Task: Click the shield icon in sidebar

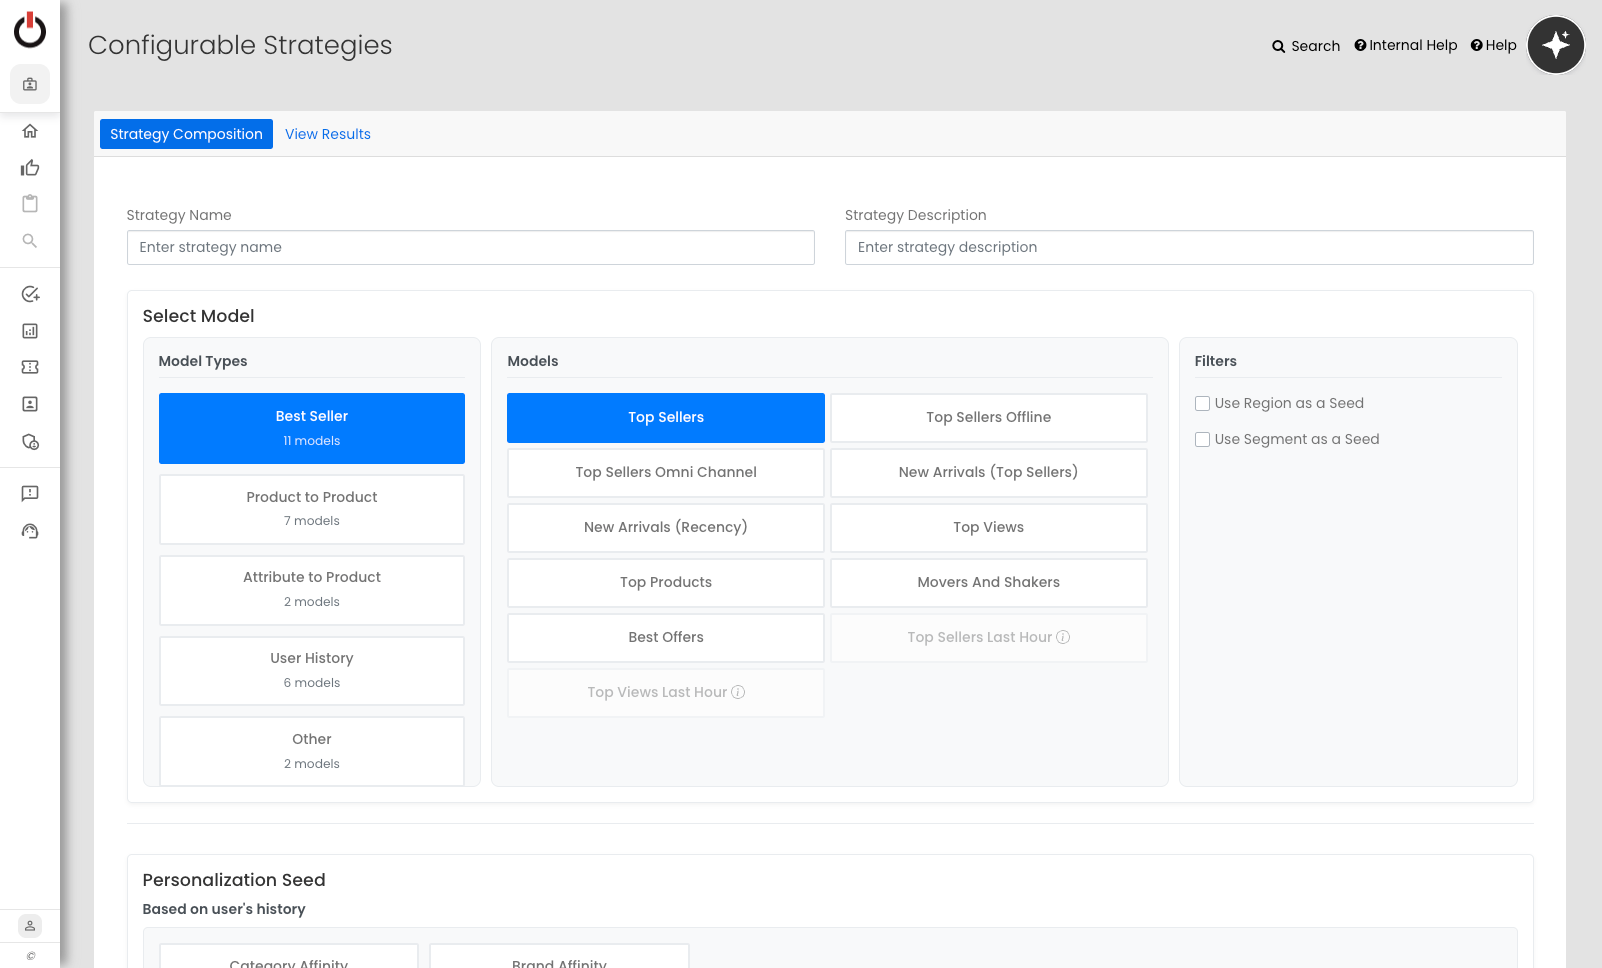Action: [30, 442]
